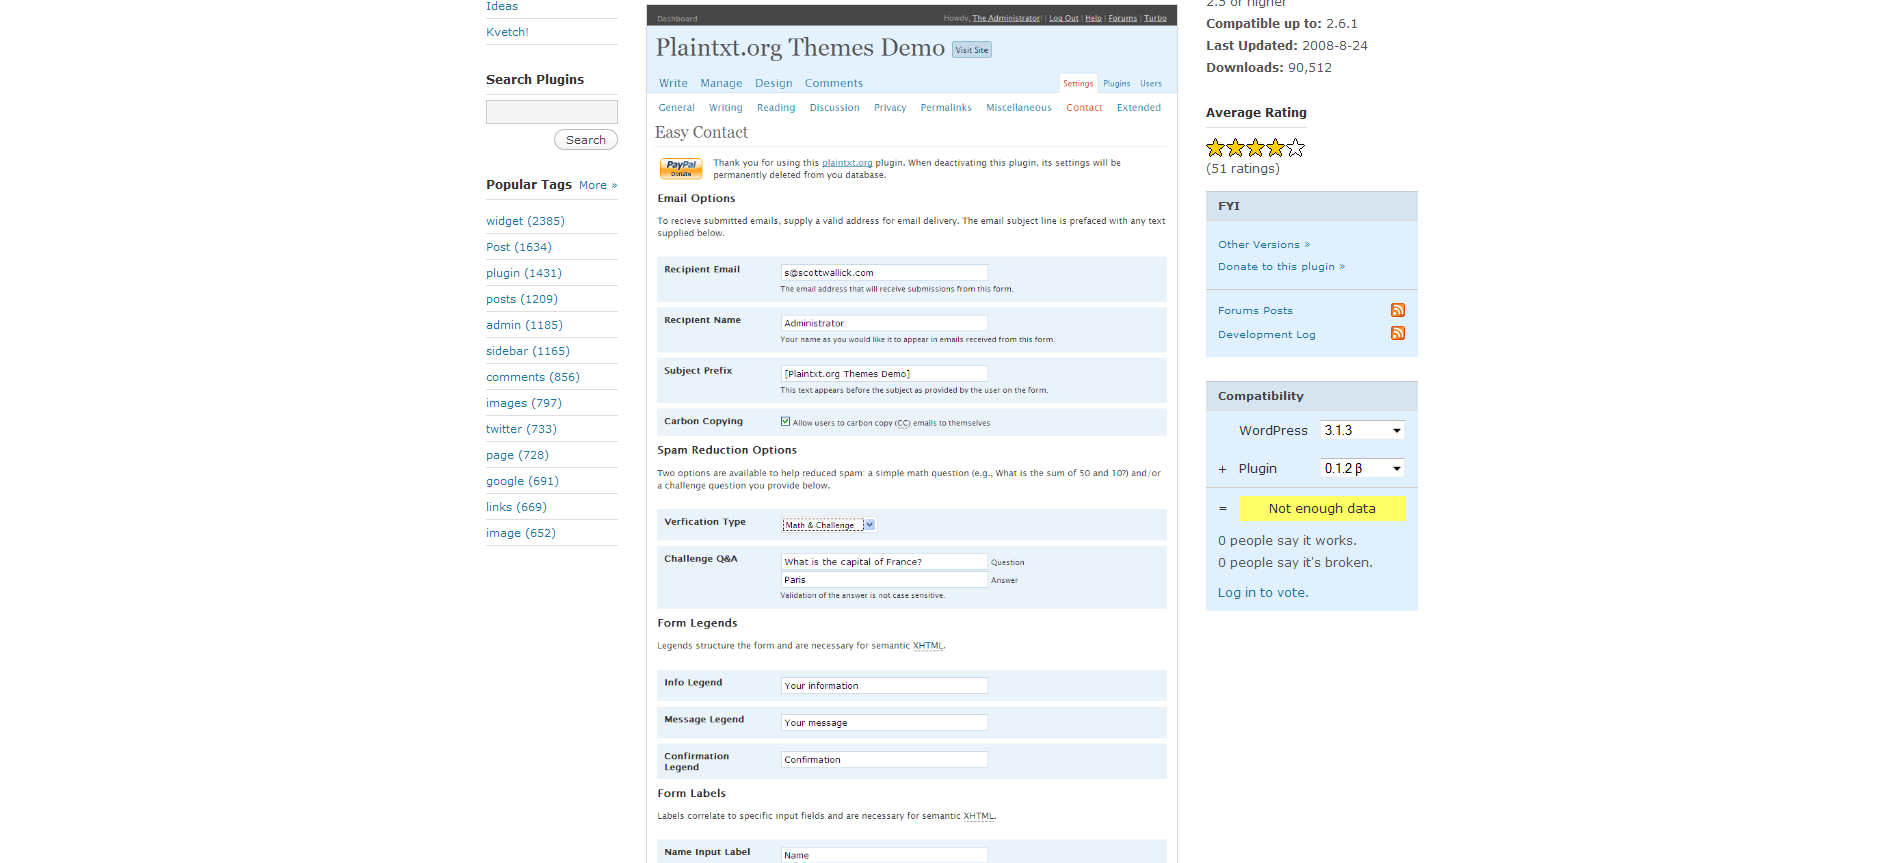Open the plugin (1431) tag
Image resolution: width=1903 pixels, height=863 pixels.
[x=524, y=273]
